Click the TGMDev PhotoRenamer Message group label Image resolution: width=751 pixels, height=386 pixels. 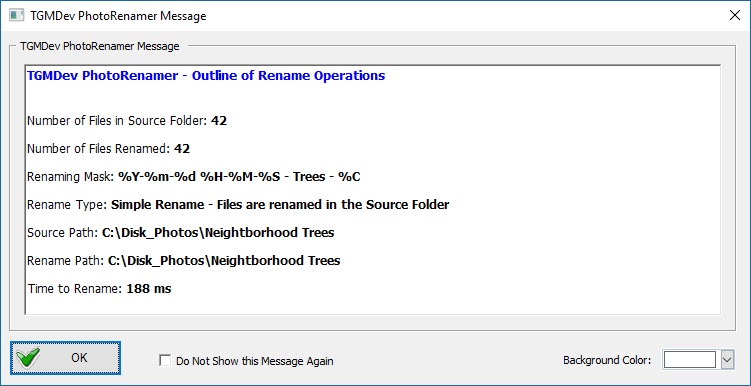click(100, 46)
